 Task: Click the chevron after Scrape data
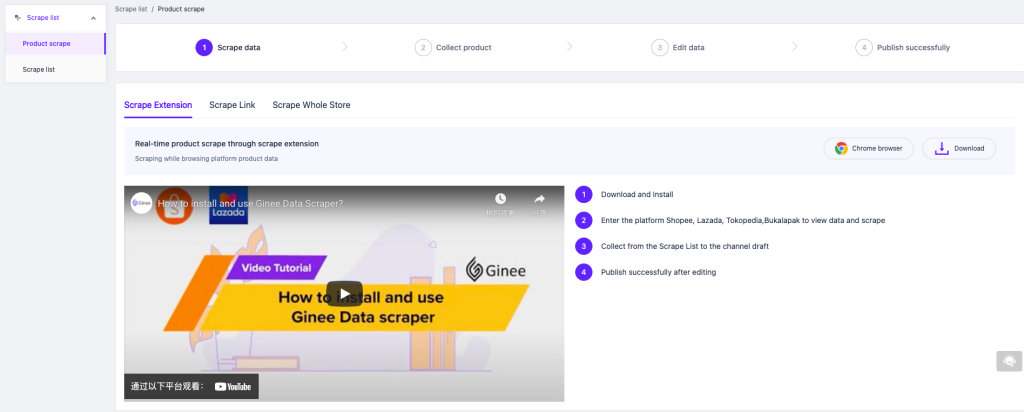(x=345, y=47)
